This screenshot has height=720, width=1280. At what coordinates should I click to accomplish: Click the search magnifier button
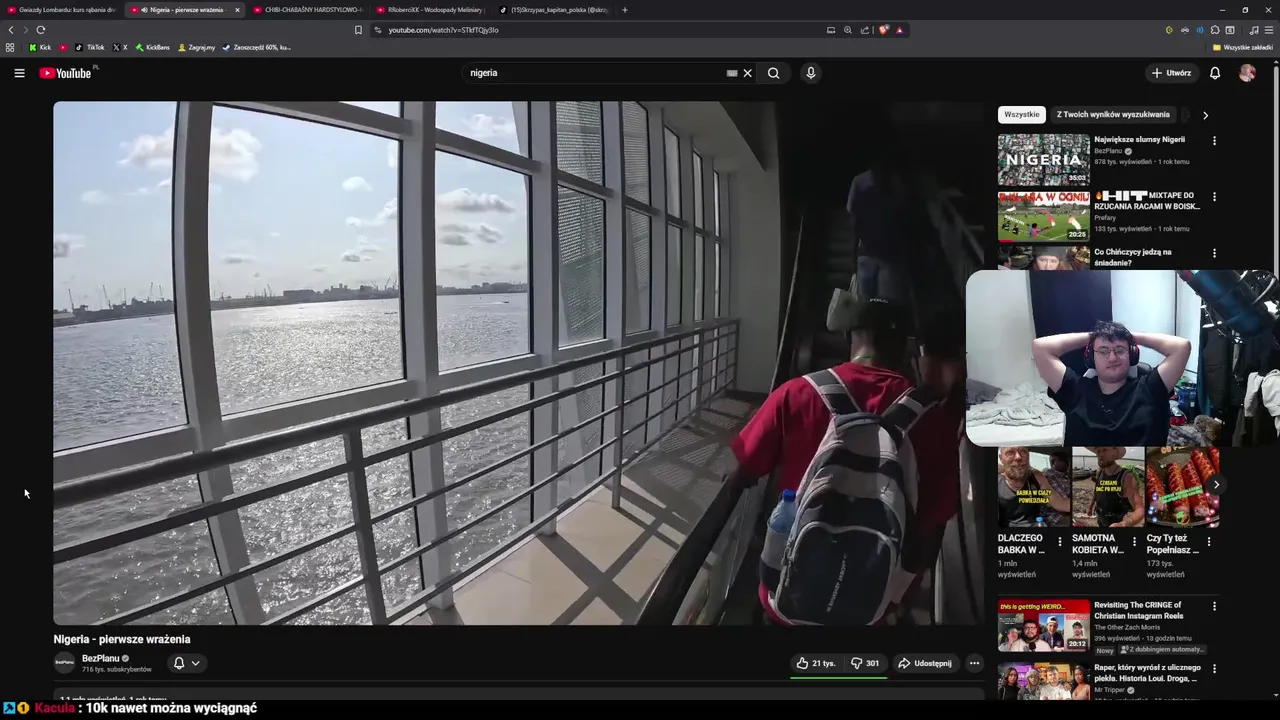click(x=773, y=73)
